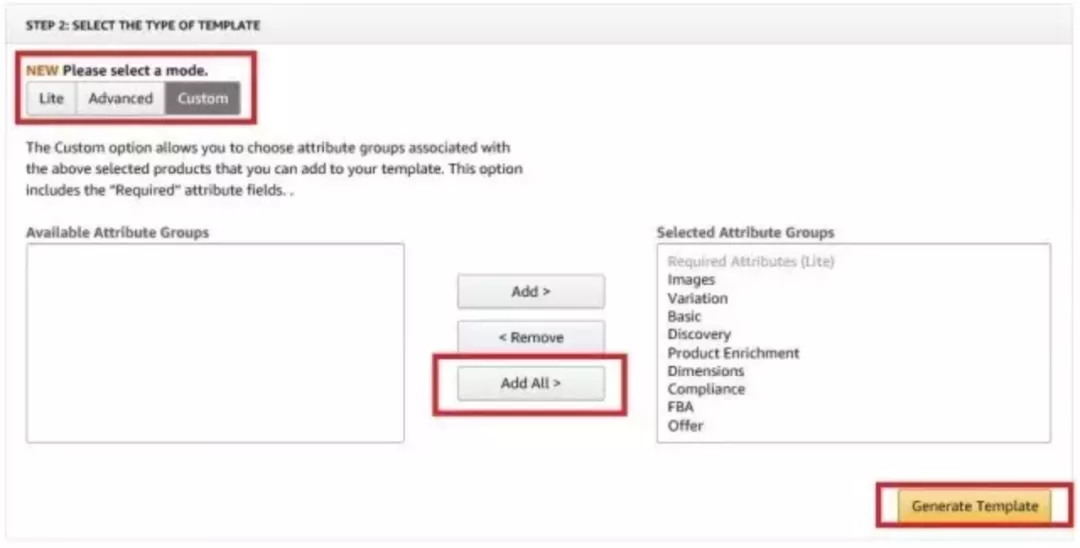Choose the Dimensions attribute group
Viewport: 1080px width, 548px height.
706,371
